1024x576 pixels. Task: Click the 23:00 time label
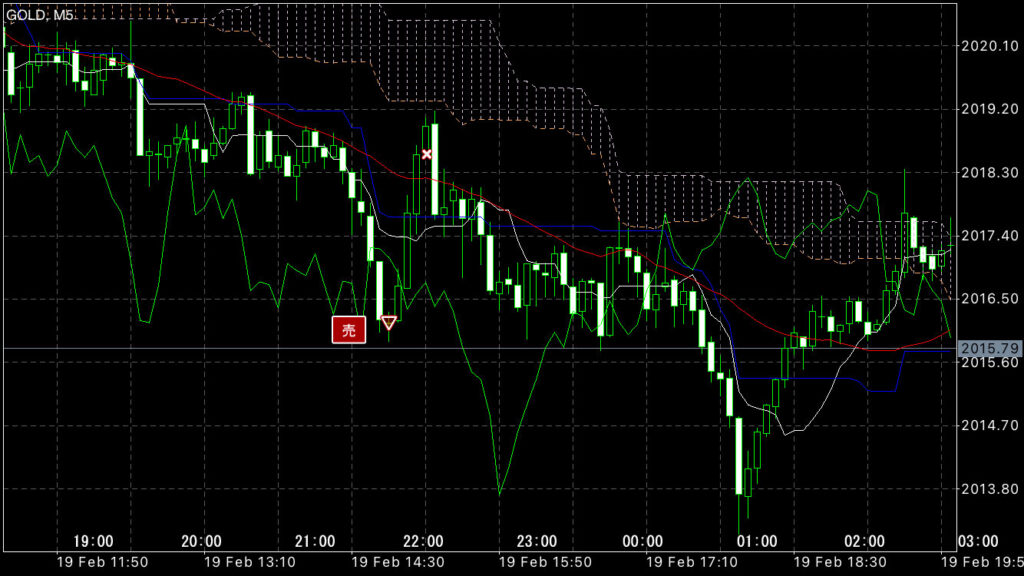[537, 541]
